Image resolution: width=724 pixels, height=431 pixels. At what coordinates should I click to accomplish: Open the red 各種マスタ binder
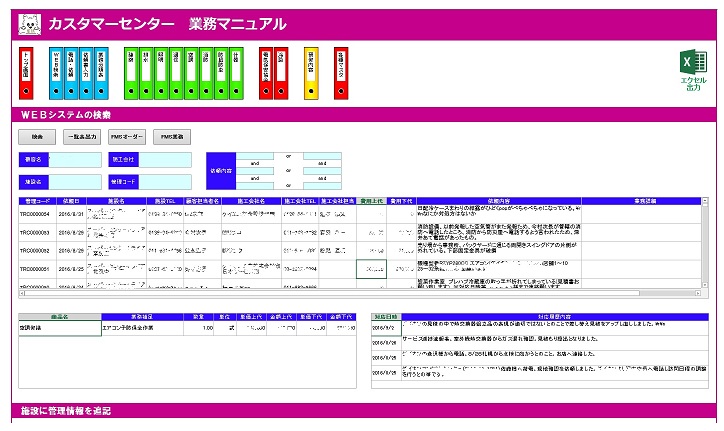(x=340, y=72)
